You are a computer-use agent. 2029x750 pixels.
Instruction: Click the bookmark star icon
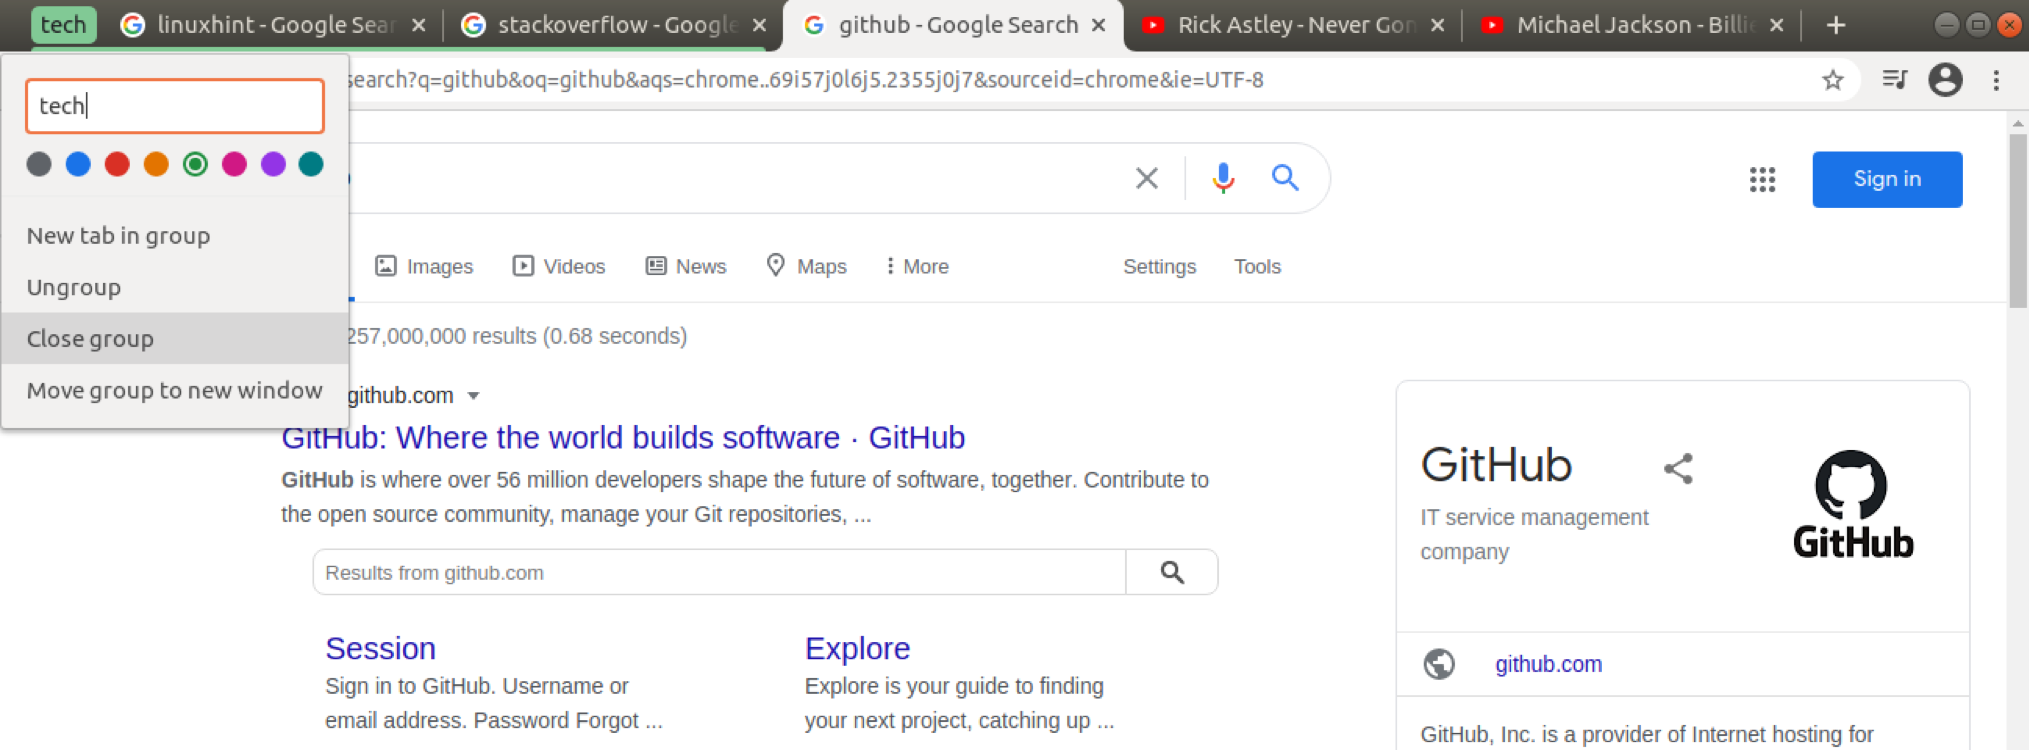click(1832, 80)
